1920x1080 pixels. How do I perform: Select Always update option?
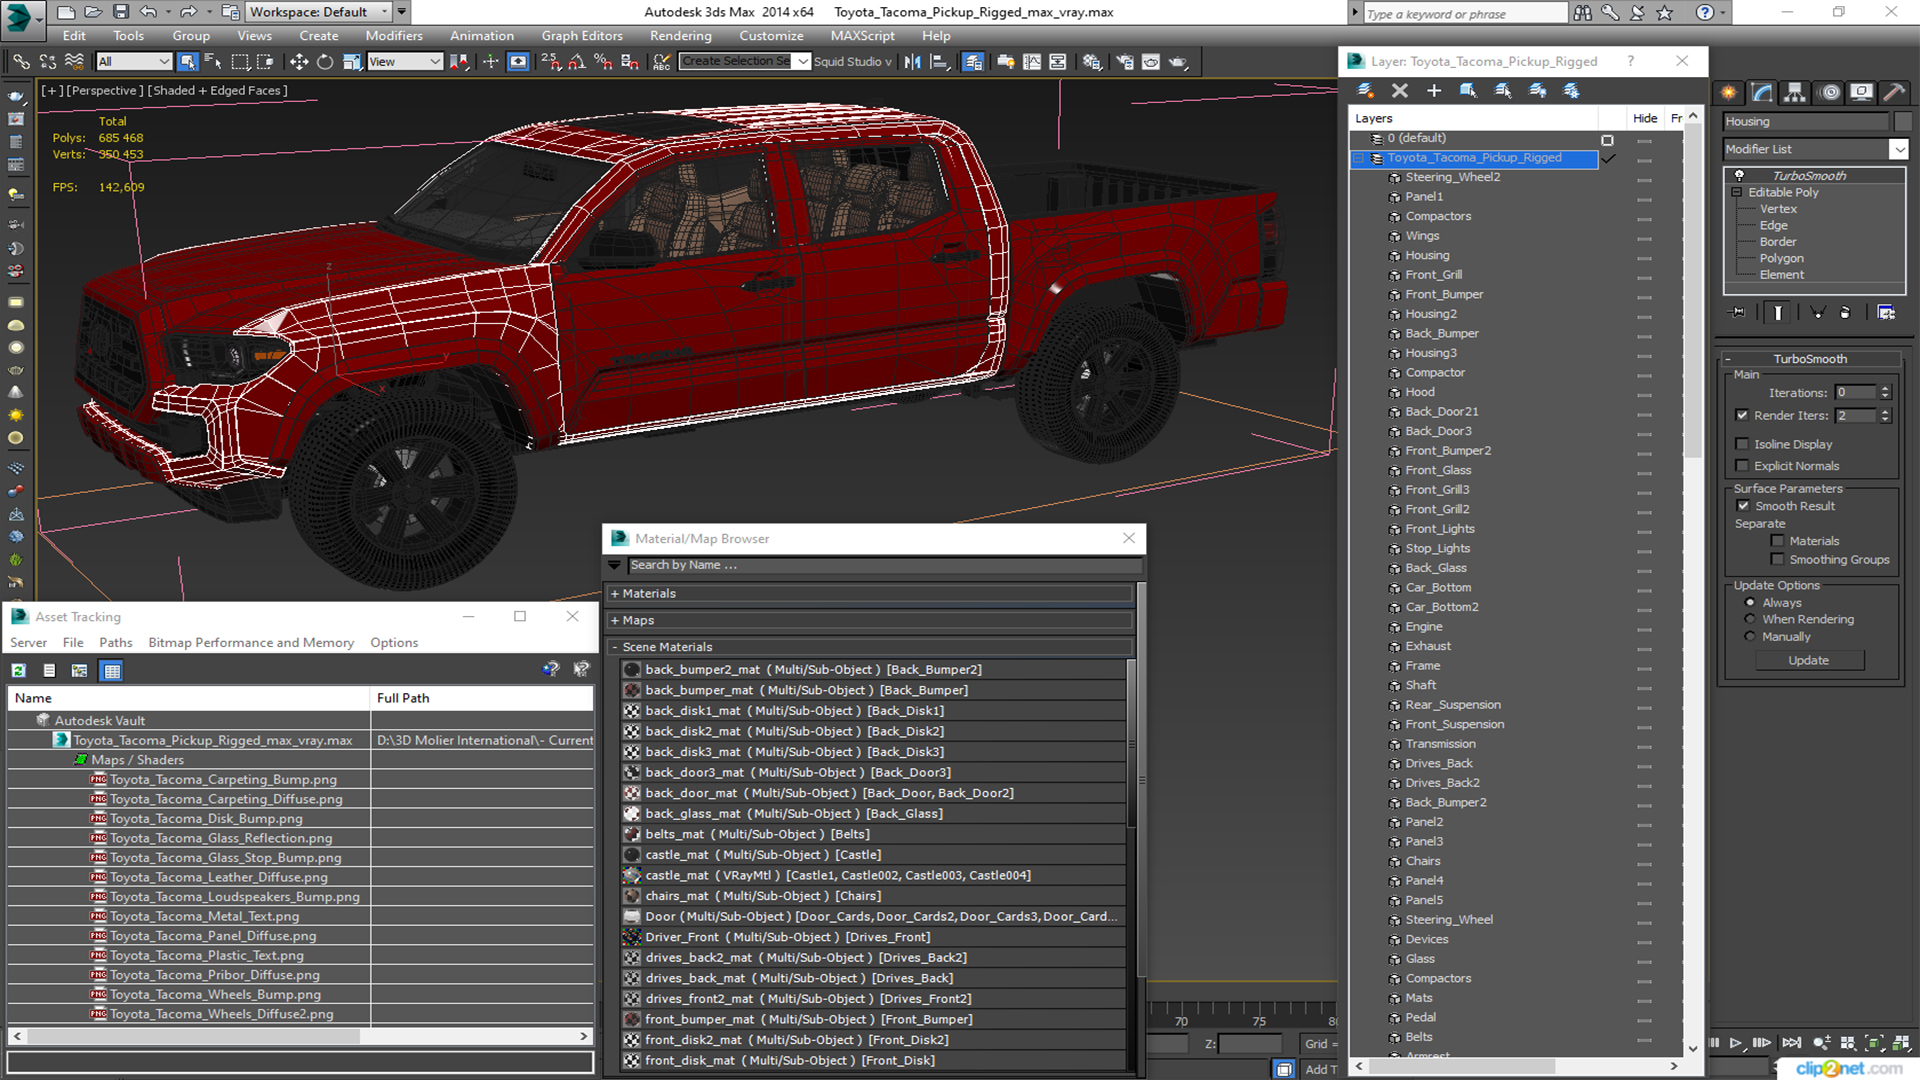pos(1750,603)
